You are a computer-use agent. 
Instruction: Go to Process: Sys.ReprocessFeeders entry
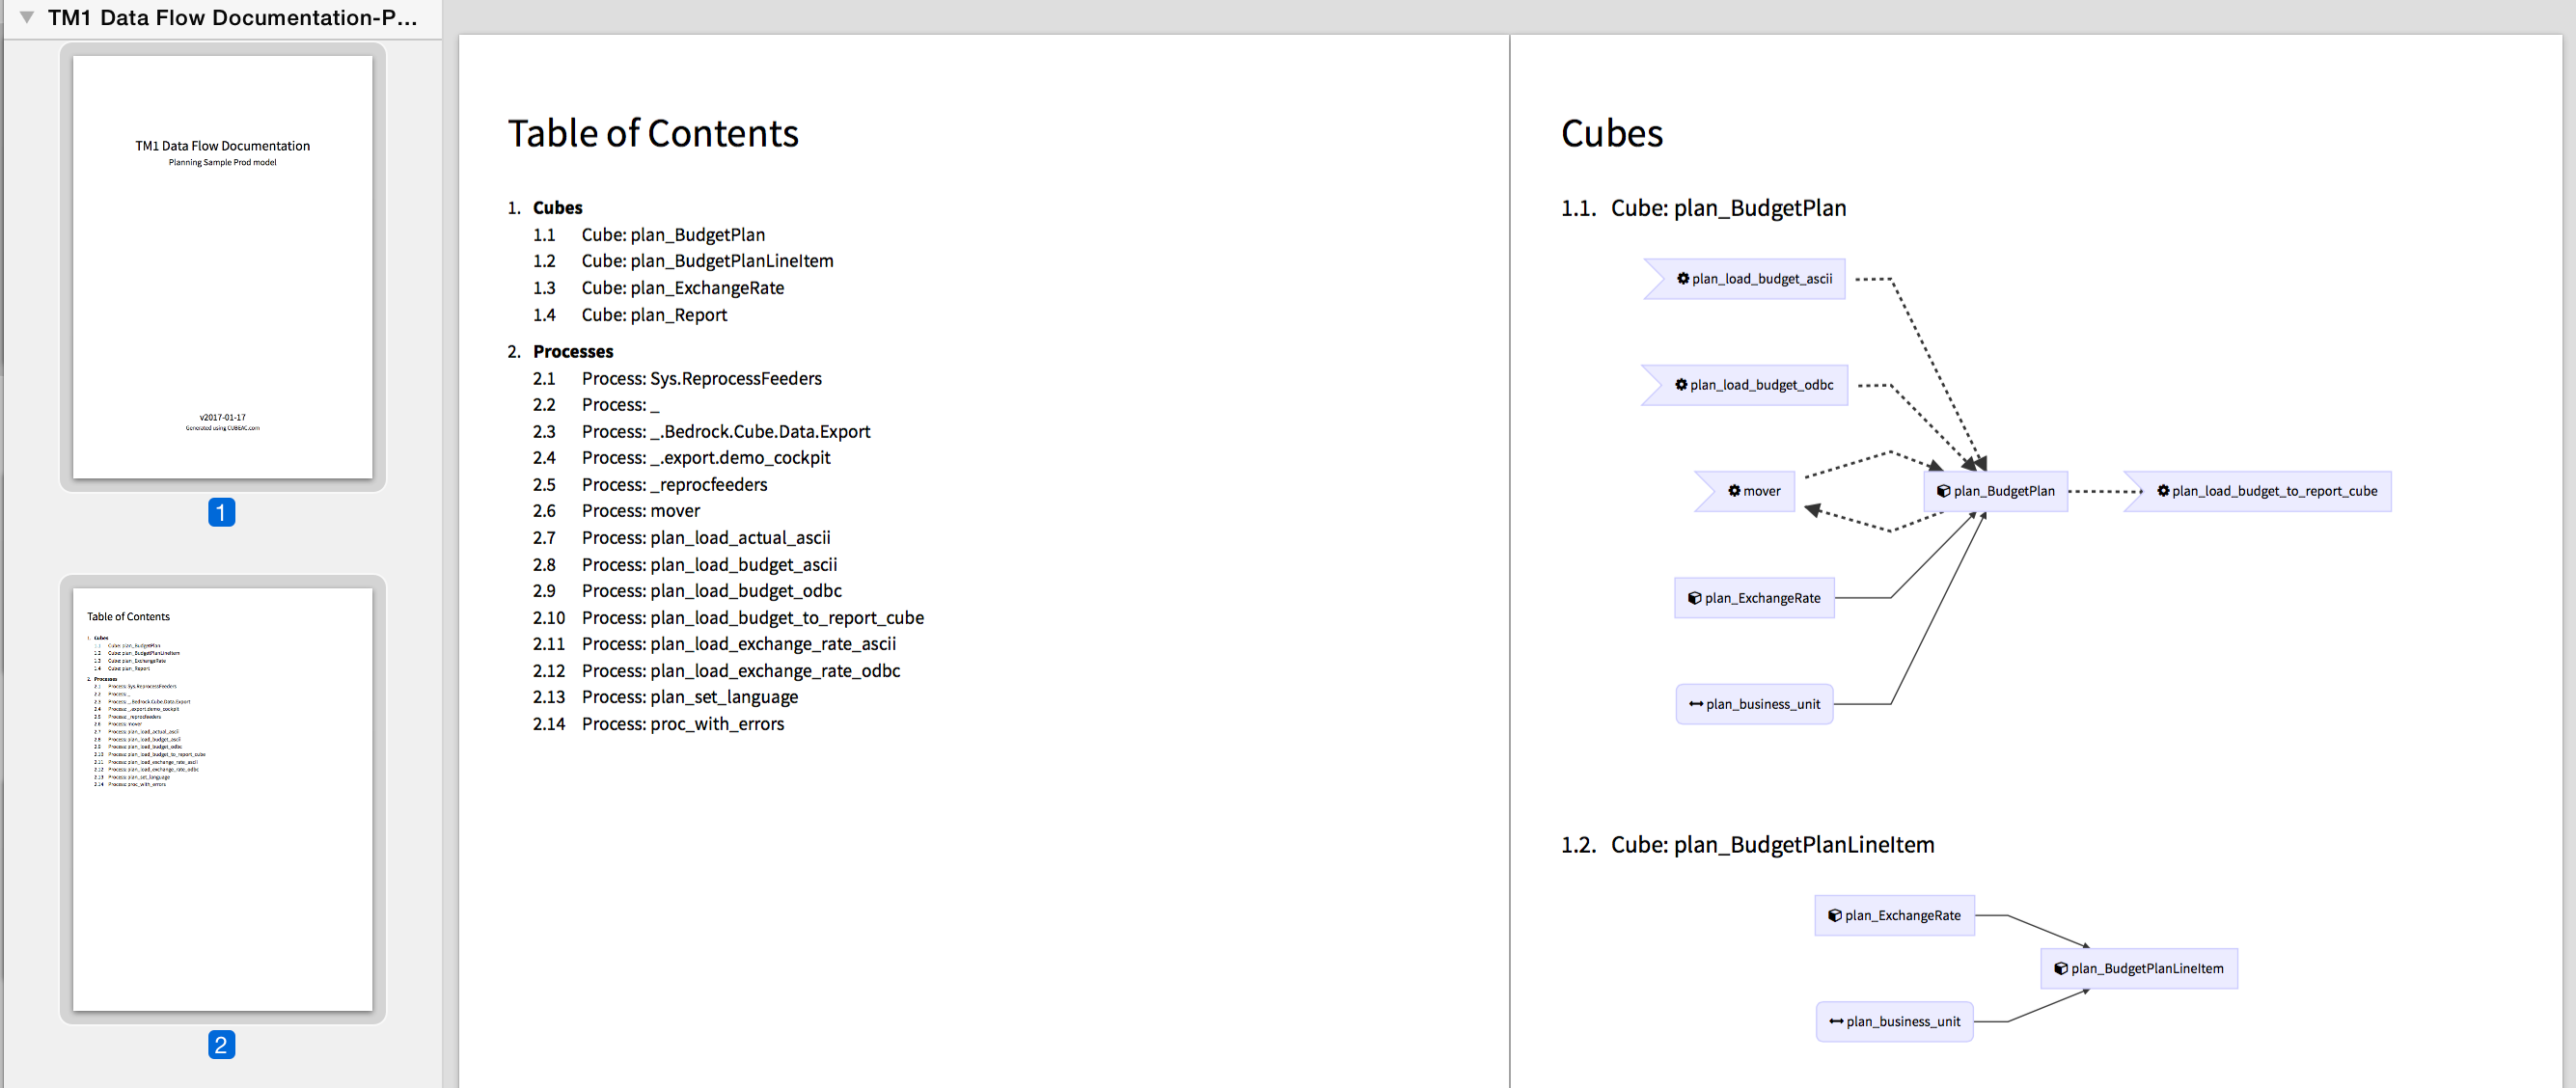[701, 378]
